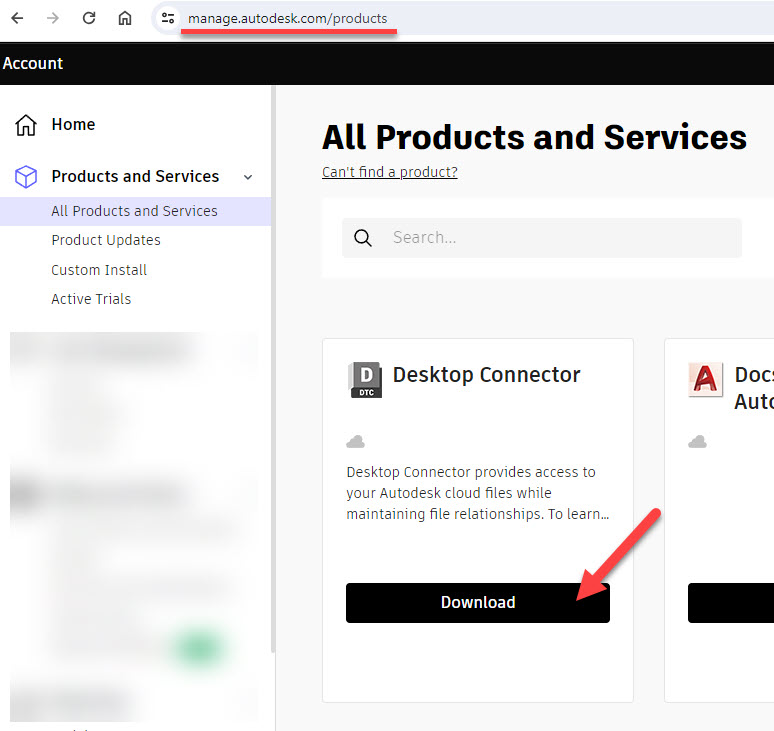Click the red AutoCAD A icon
Image resolution: width=774 pixels, height=731 pixels.
click(x=705, y=380)
